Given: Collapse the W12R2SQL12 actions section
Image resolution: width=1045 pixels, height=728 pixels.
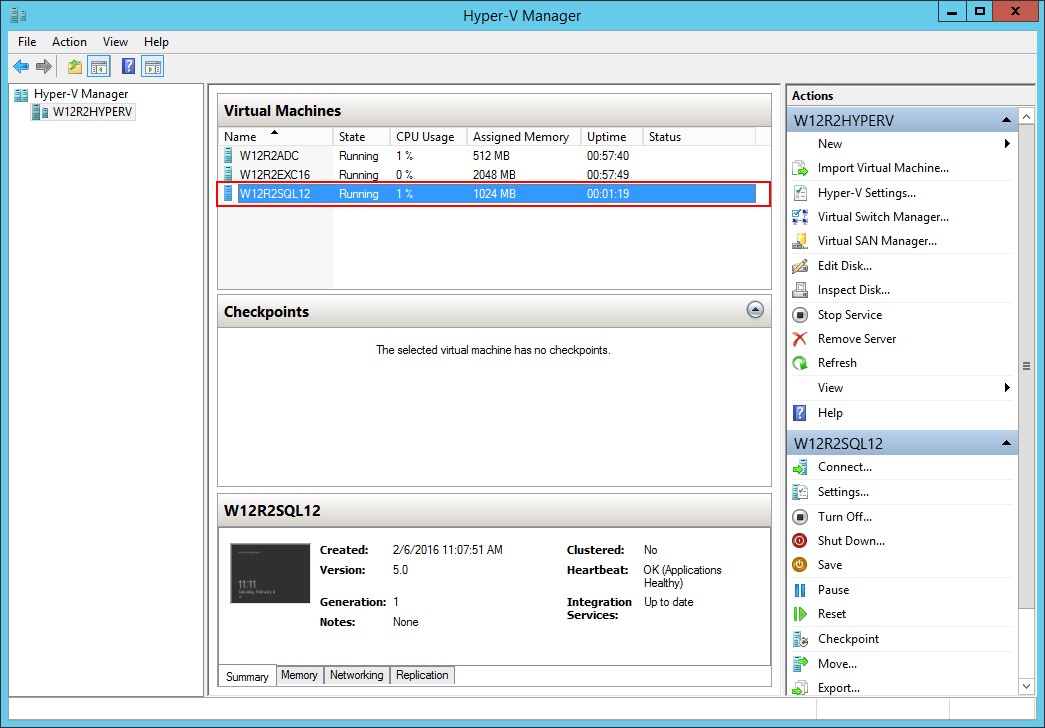Looking at the screenshot, I should coord(1006,443).
